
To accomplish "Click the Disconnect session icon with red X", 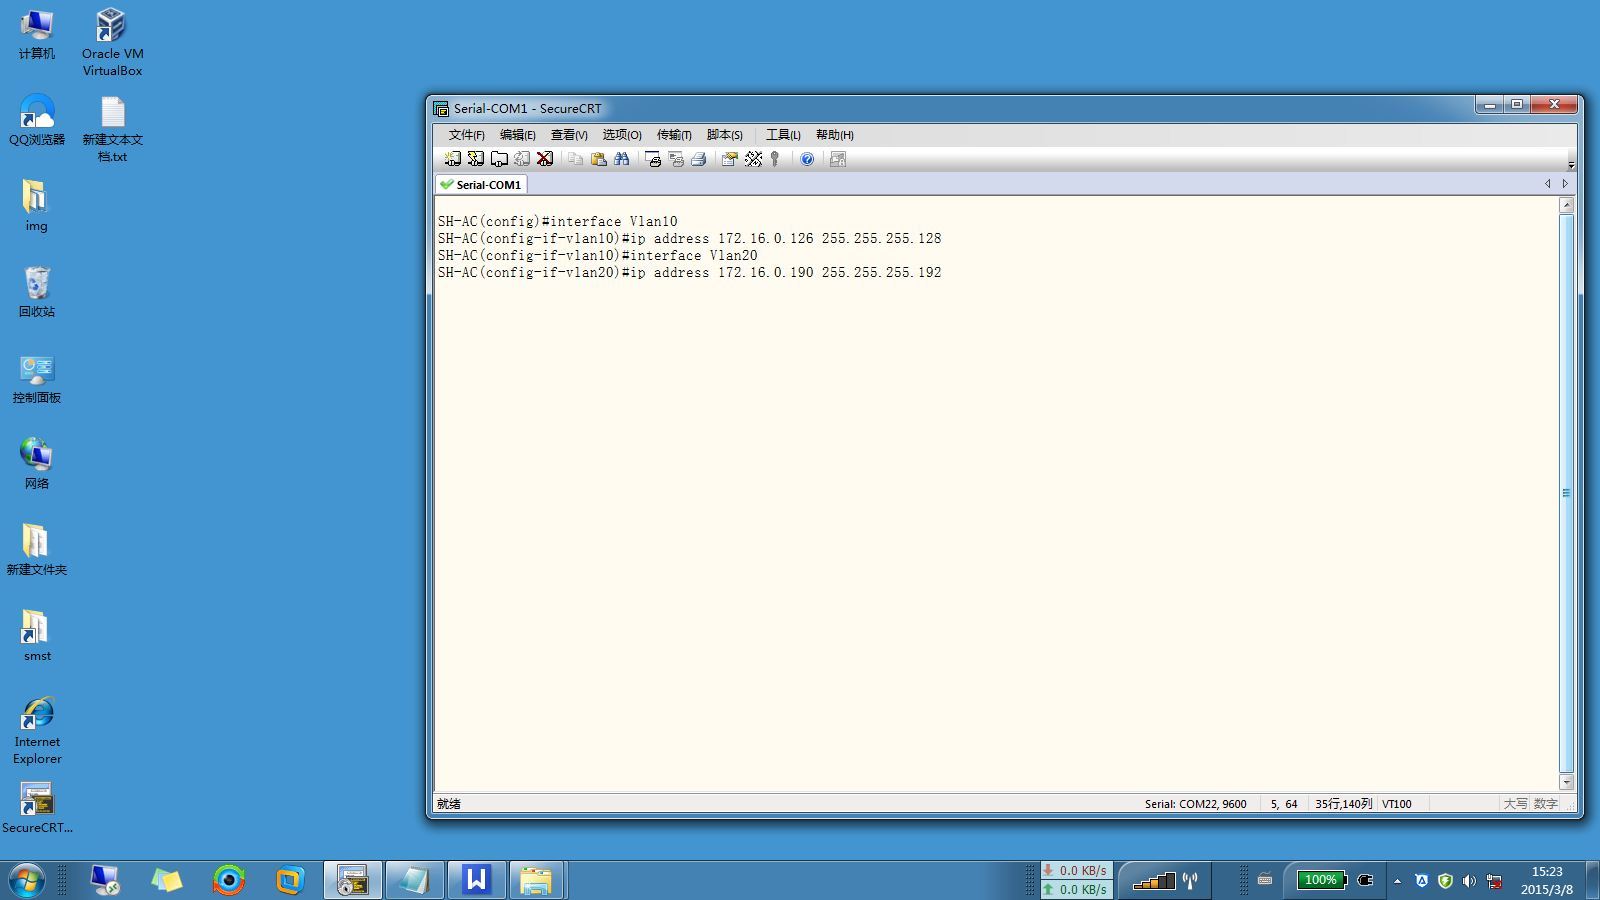I will click(545, 159).
